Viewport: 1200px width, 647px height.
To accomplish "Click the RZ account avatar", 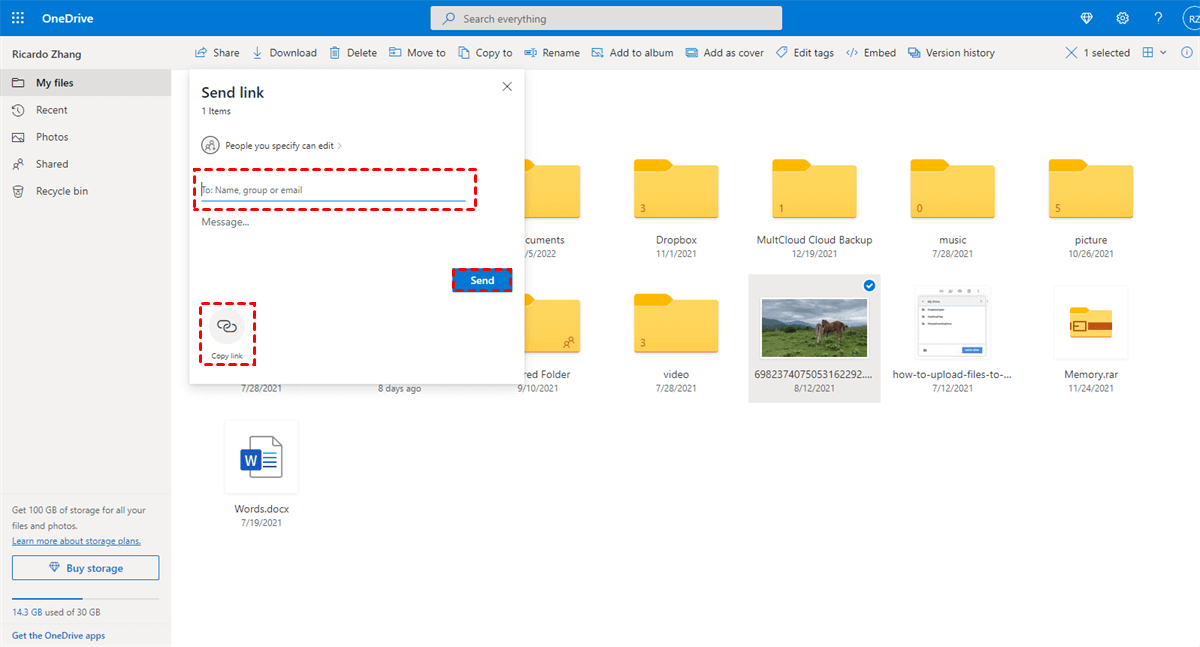I will 1187,18.
